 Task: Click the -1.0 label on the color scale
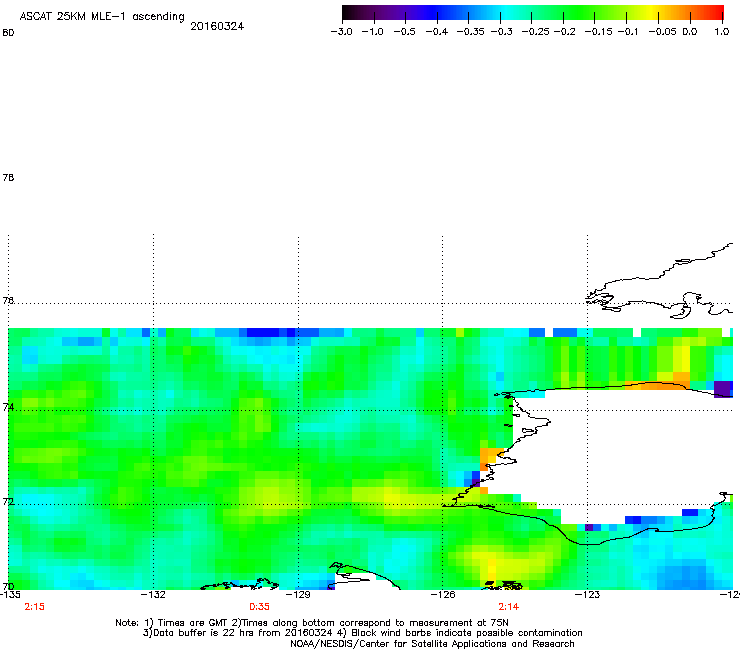(x=372, y=32)
